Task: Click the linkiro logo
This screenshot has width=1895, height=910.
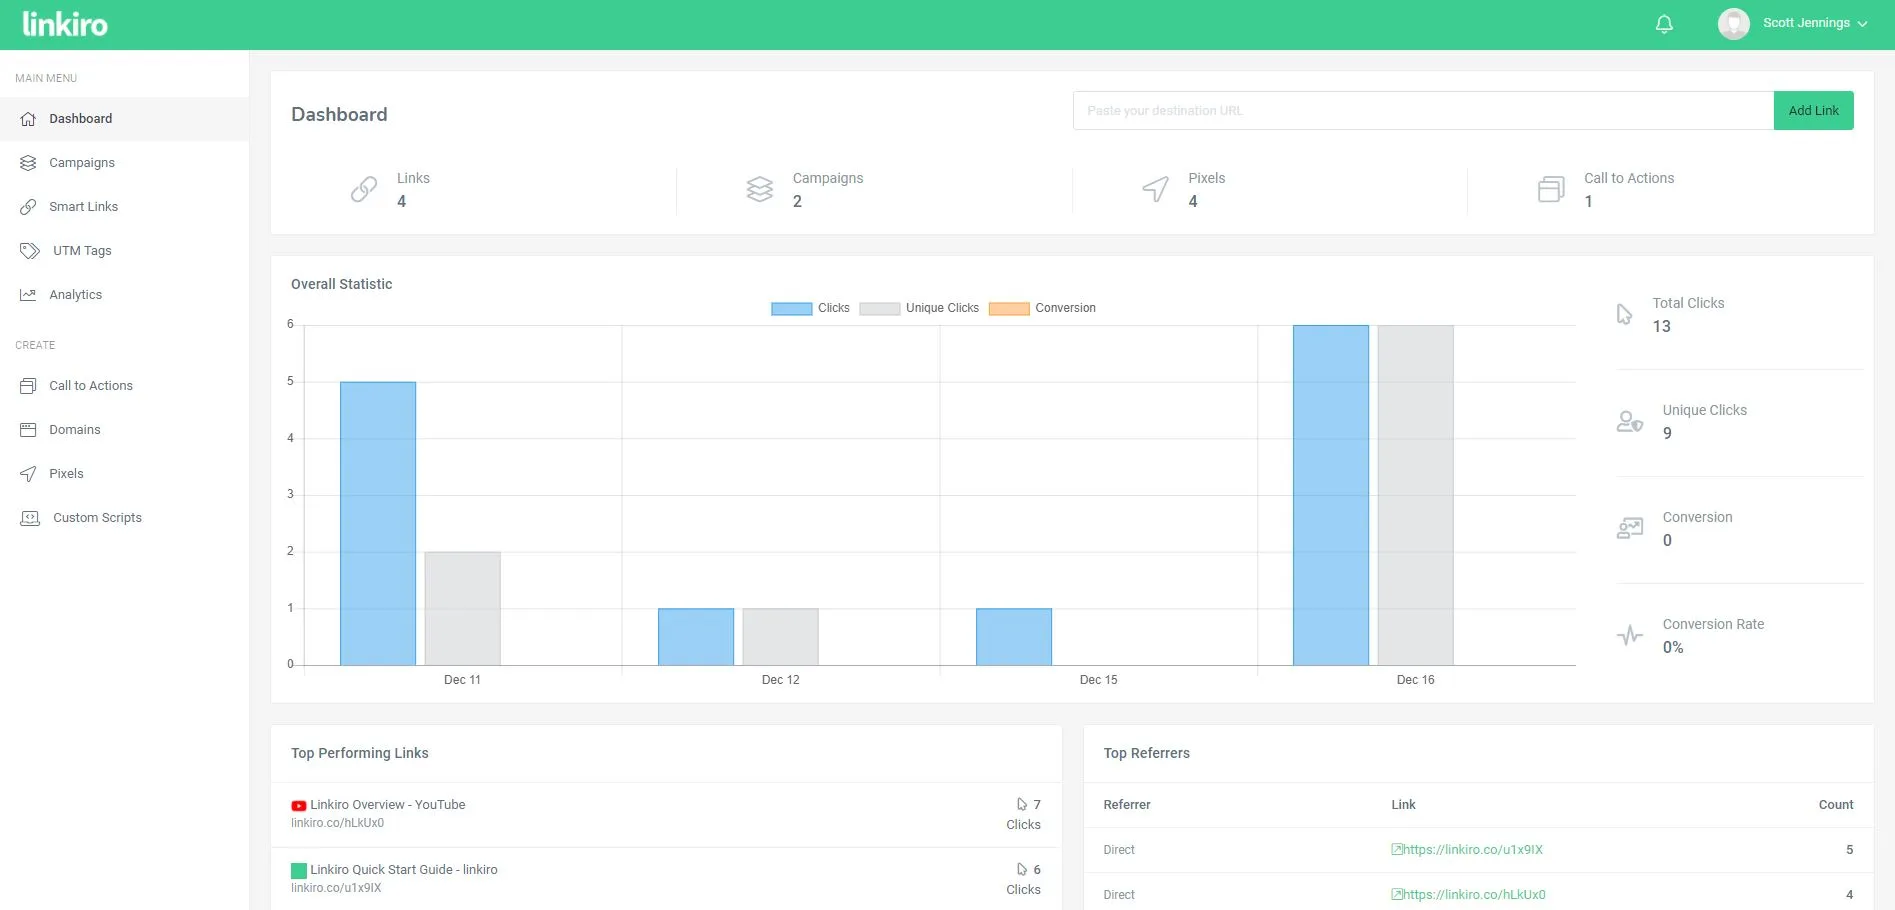Action: tap(65, 24)
